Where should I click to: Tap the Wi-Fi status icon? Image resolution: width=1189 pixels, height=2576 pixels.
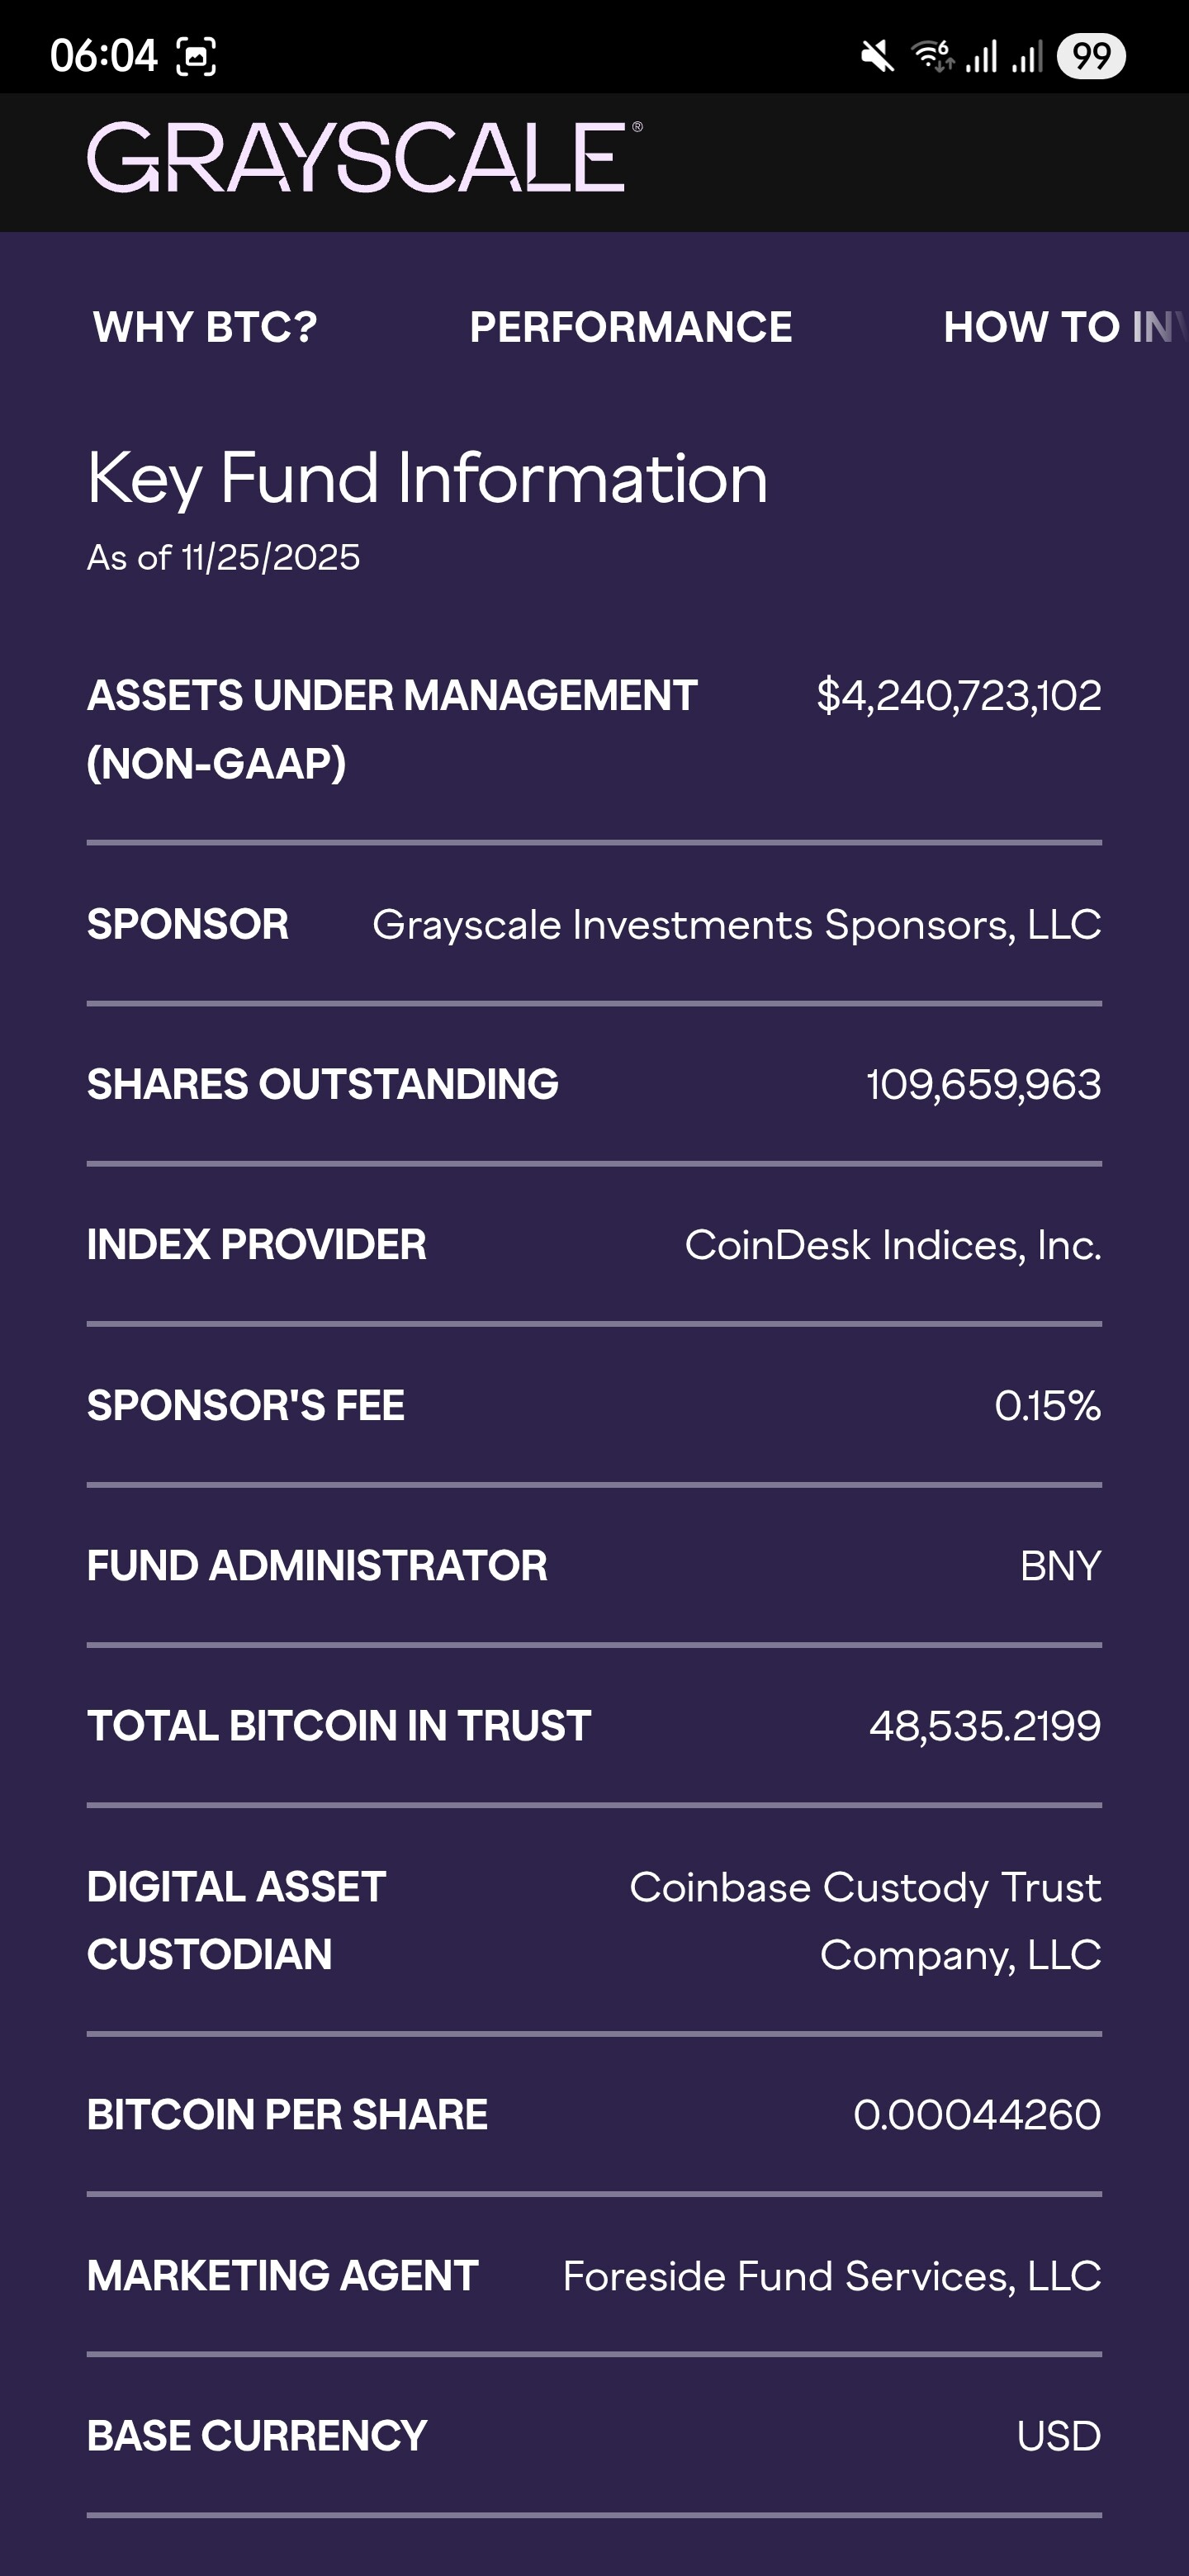click(932, 56)
